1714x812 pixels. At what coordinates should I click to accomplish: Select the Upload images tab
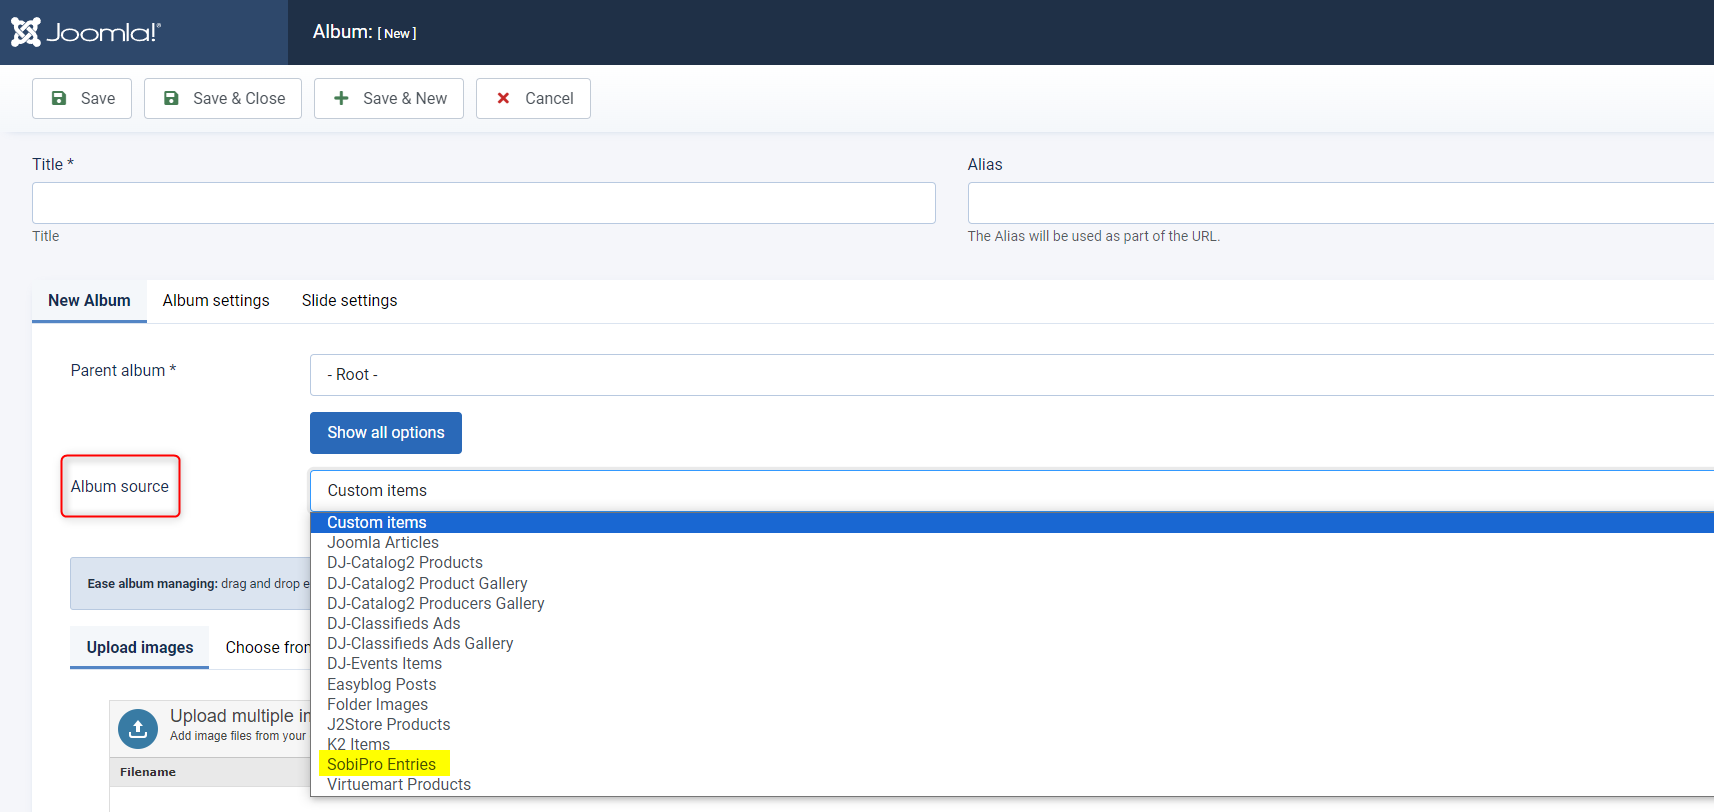[x=140, y=647]
